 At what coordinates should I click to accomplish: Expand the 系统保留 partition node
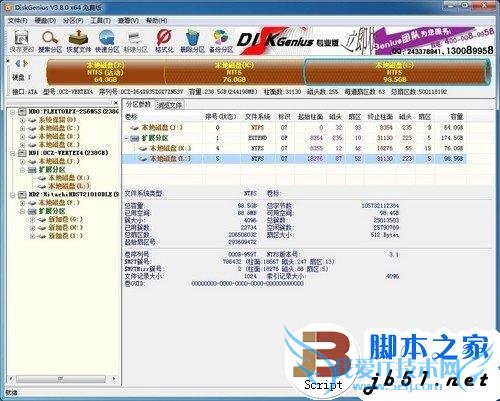pos(22,120)
